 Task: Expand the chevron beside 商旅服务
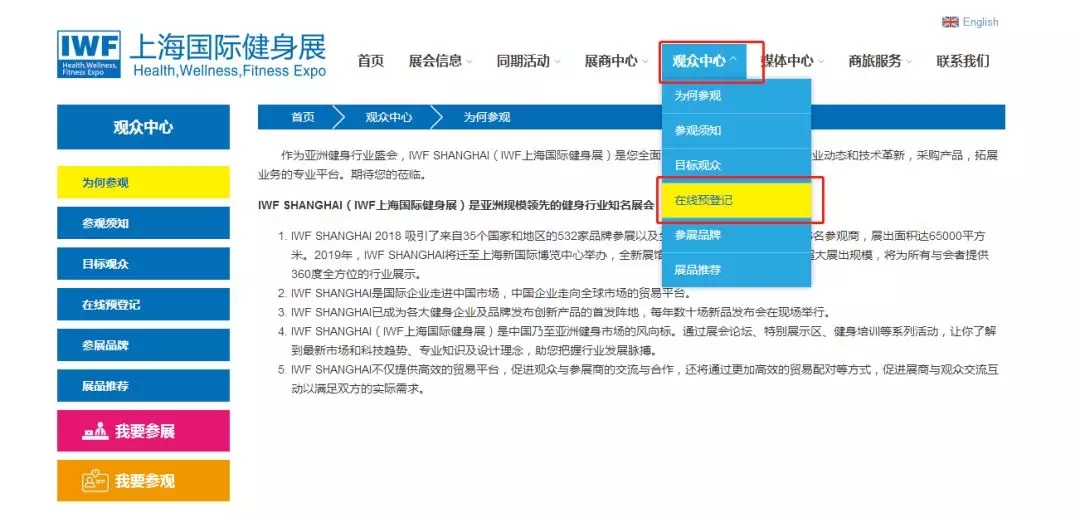point(908,62)
